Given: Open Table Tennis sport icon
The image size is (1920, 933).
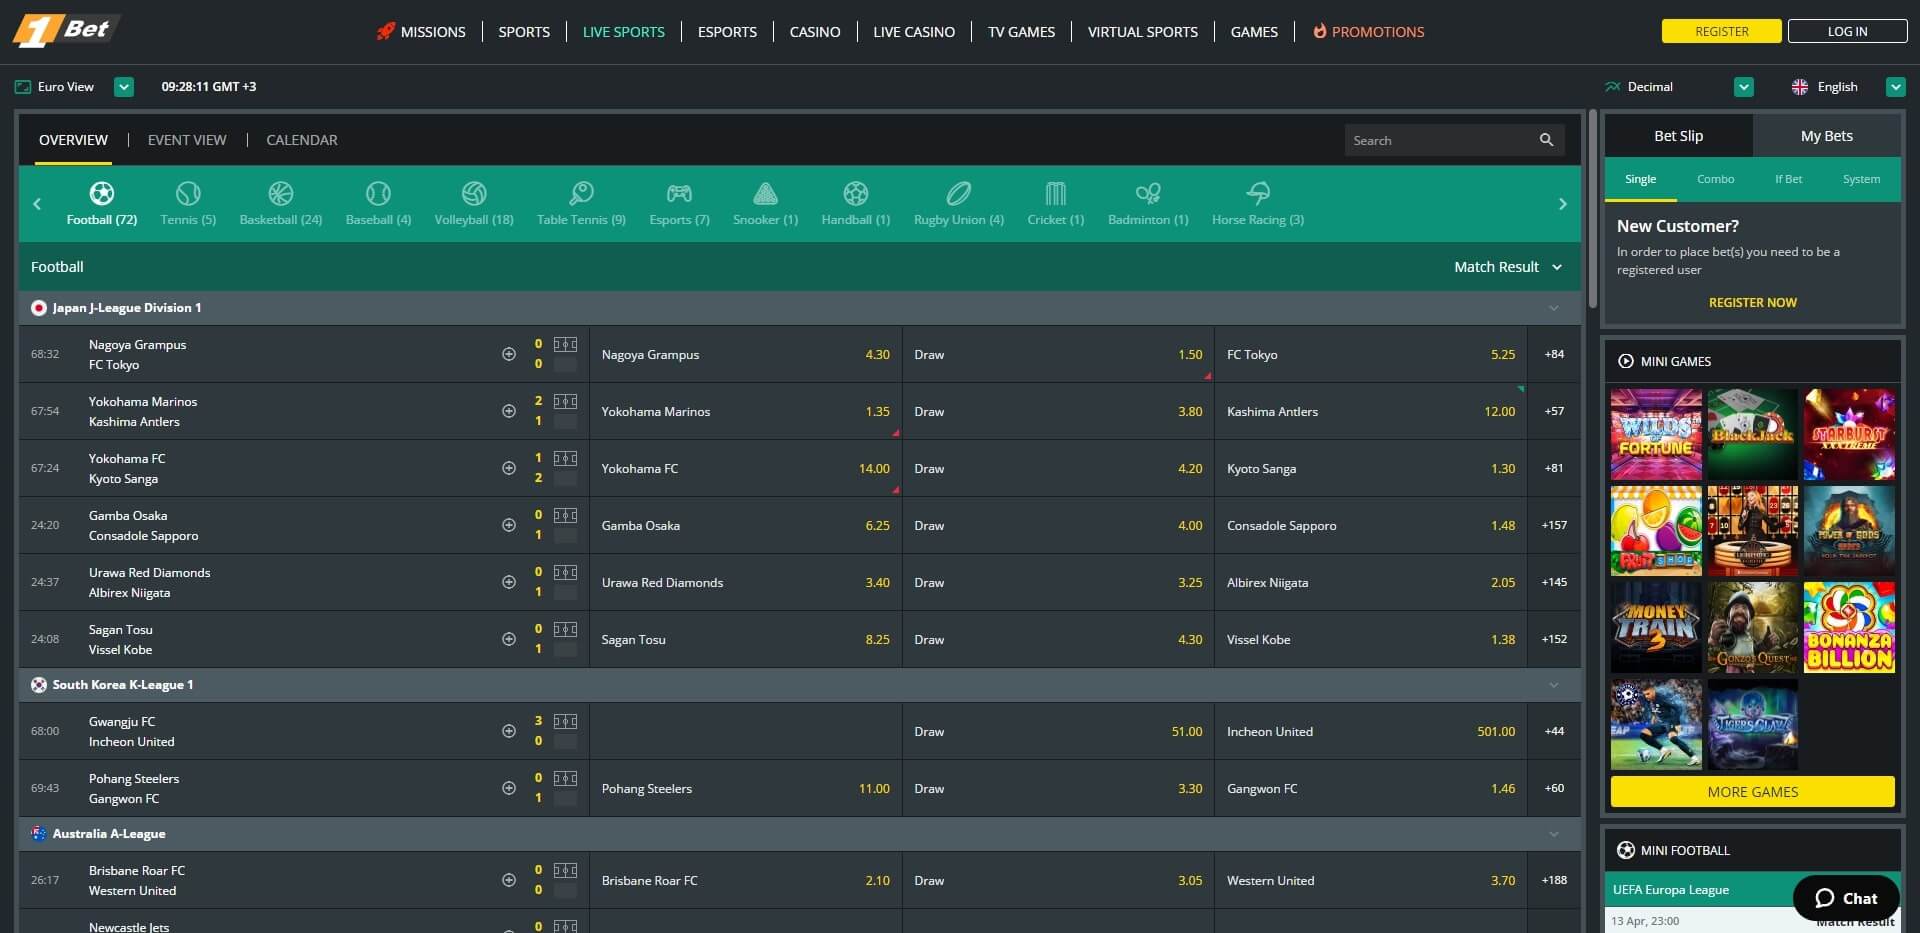Looking at the screenshot, I should coord(581,193).
